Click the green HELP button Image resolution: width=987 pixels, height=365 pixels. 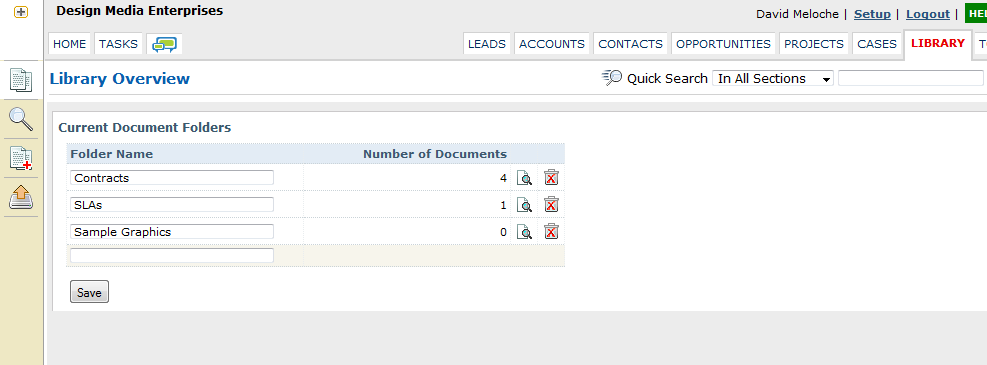click(x=976, y=13)
